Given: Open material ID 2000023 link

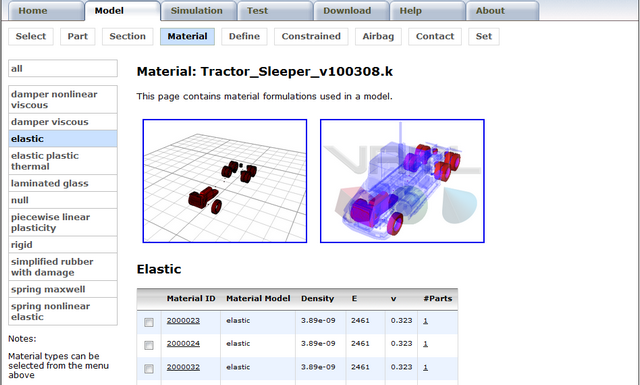Looking at the screenshot, I should tap(183, 320).
